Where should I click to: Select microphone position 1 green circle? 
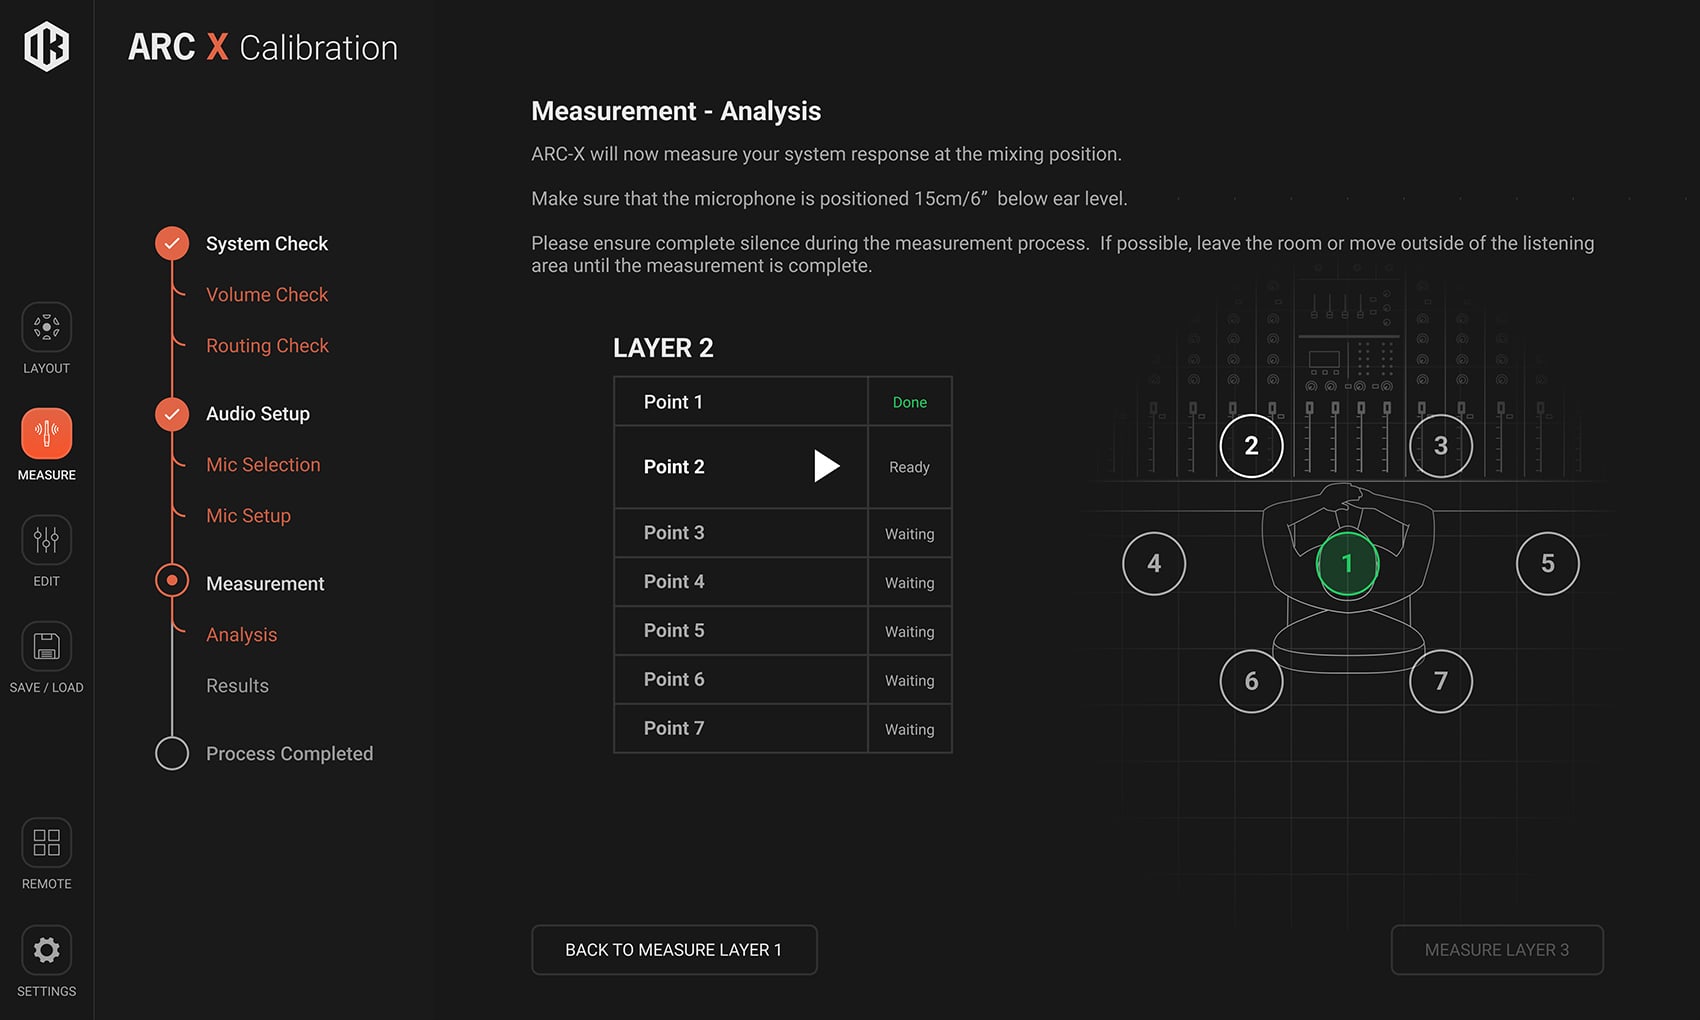[1347, 564]
